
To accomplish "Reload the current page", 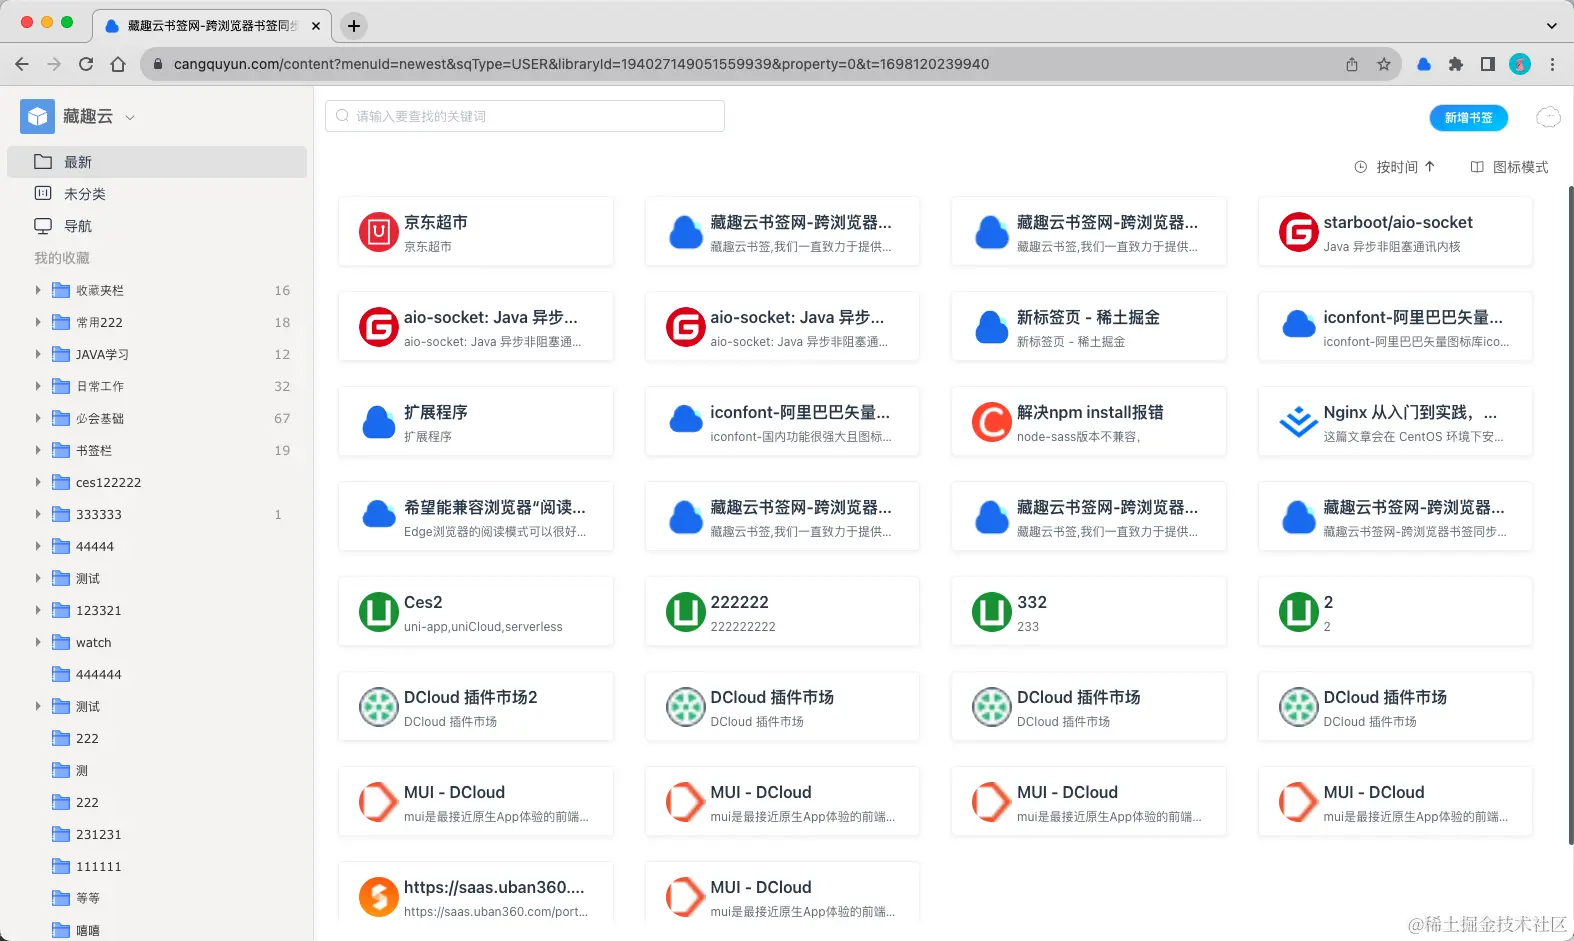I will (86, 64).
